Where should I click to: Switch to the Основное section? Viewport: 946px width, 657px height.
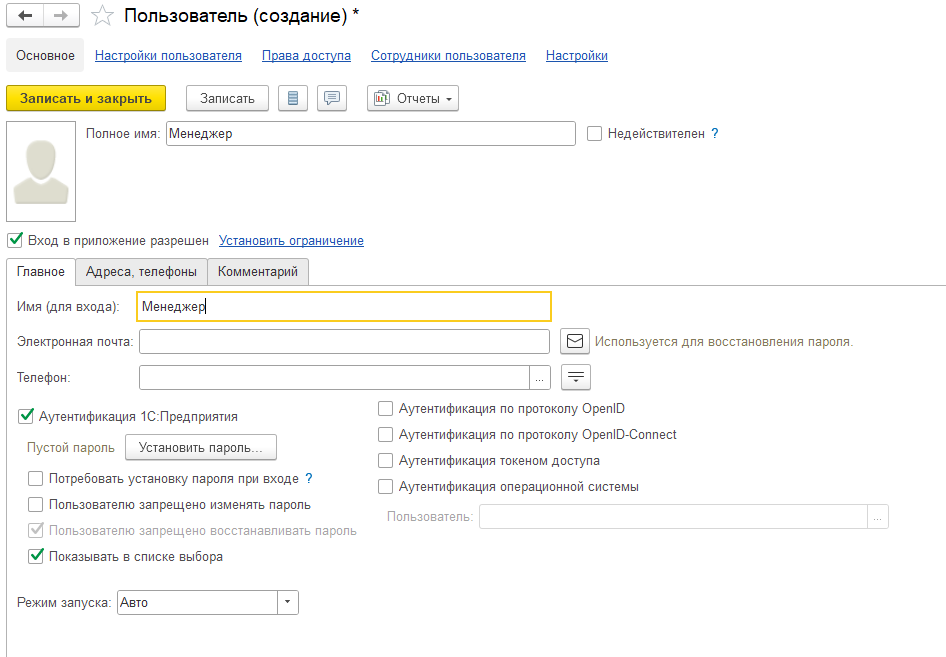[x=45, y=56]
